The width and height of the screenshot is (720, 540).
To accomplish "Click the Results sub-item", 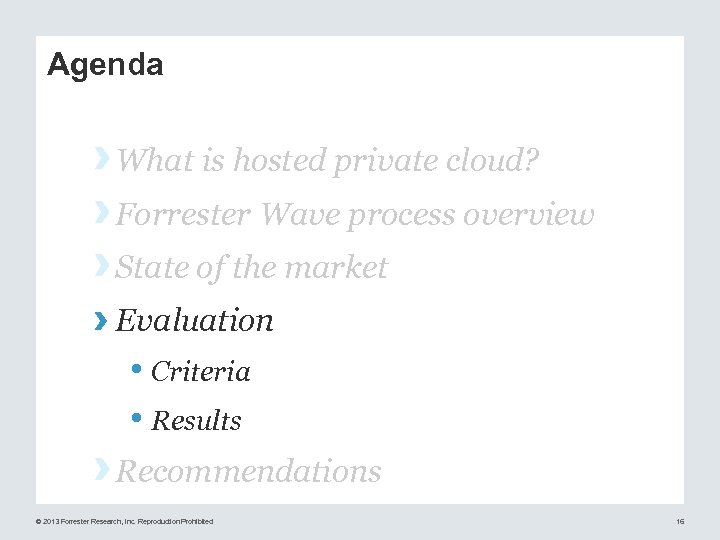I will pyautogui.click(x=196, y=421).
